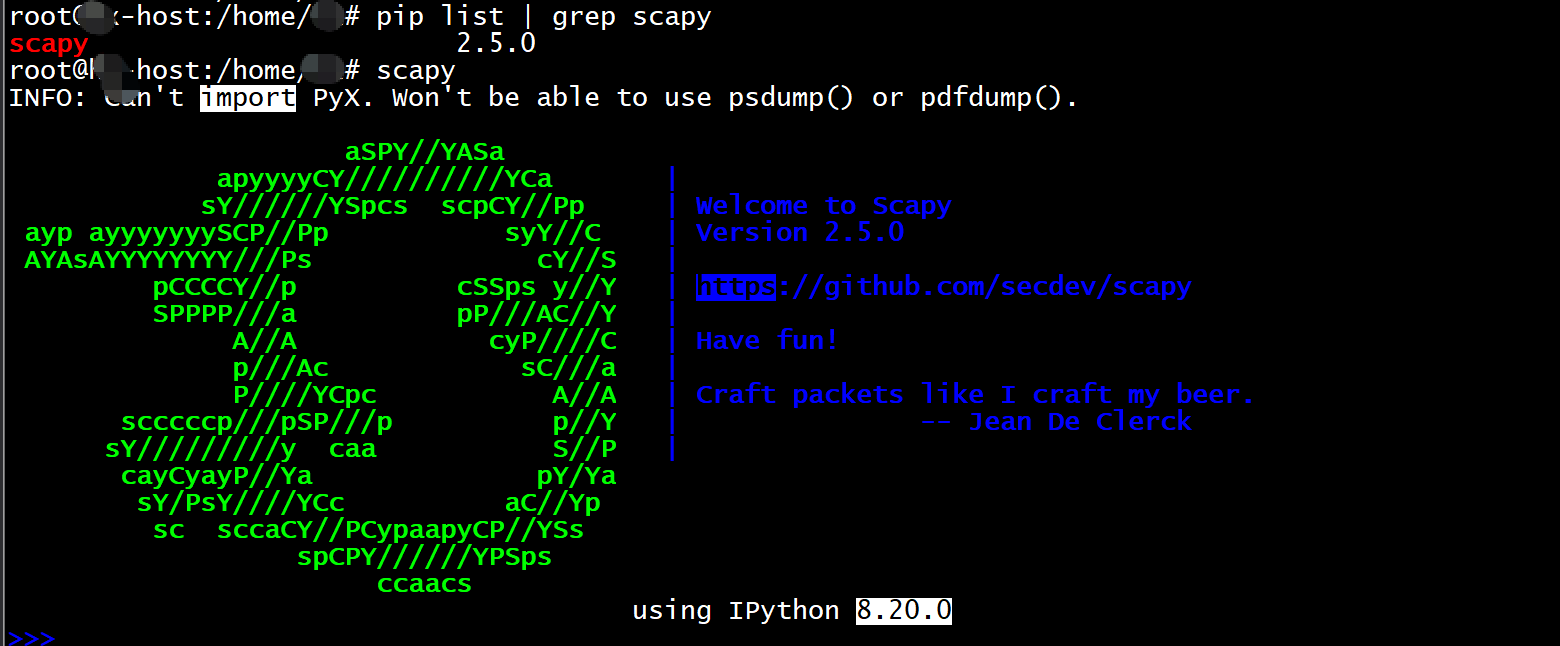Click the 'scapy' launch command
This screenshot has height=646, width=1560.
pos(415,69)
